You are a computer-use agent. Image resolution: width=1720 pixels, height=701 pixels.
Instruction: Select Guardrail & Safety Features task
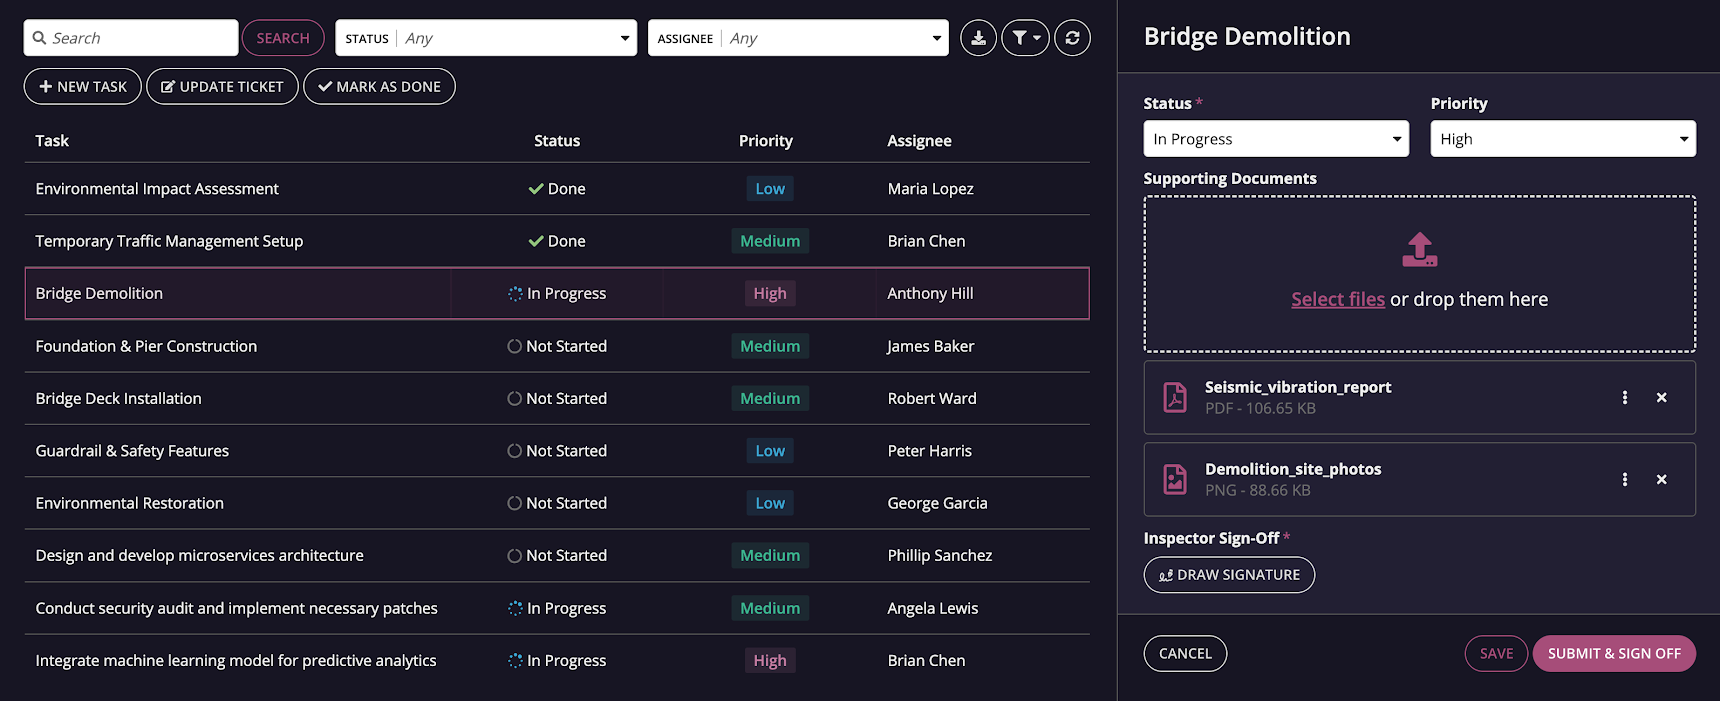(x=557, y=451)
